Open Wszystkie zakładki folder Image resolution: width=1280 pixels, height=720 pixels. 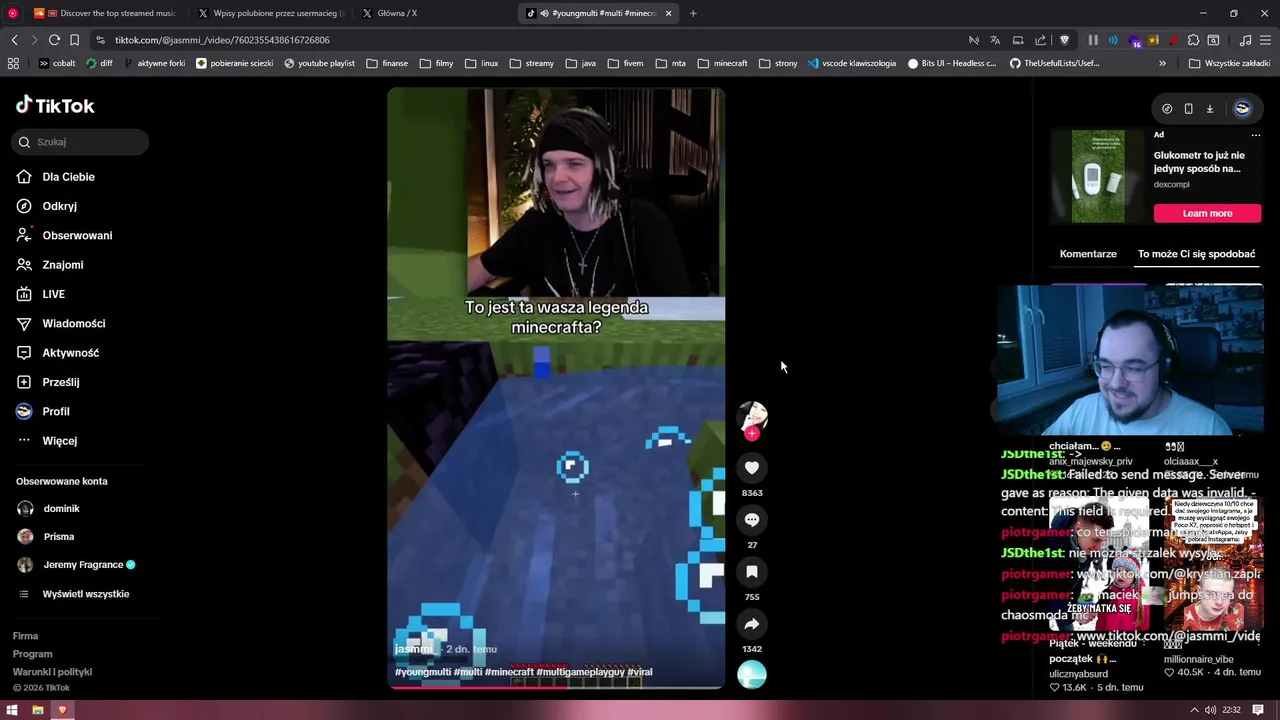click(x=1229, y=63)
